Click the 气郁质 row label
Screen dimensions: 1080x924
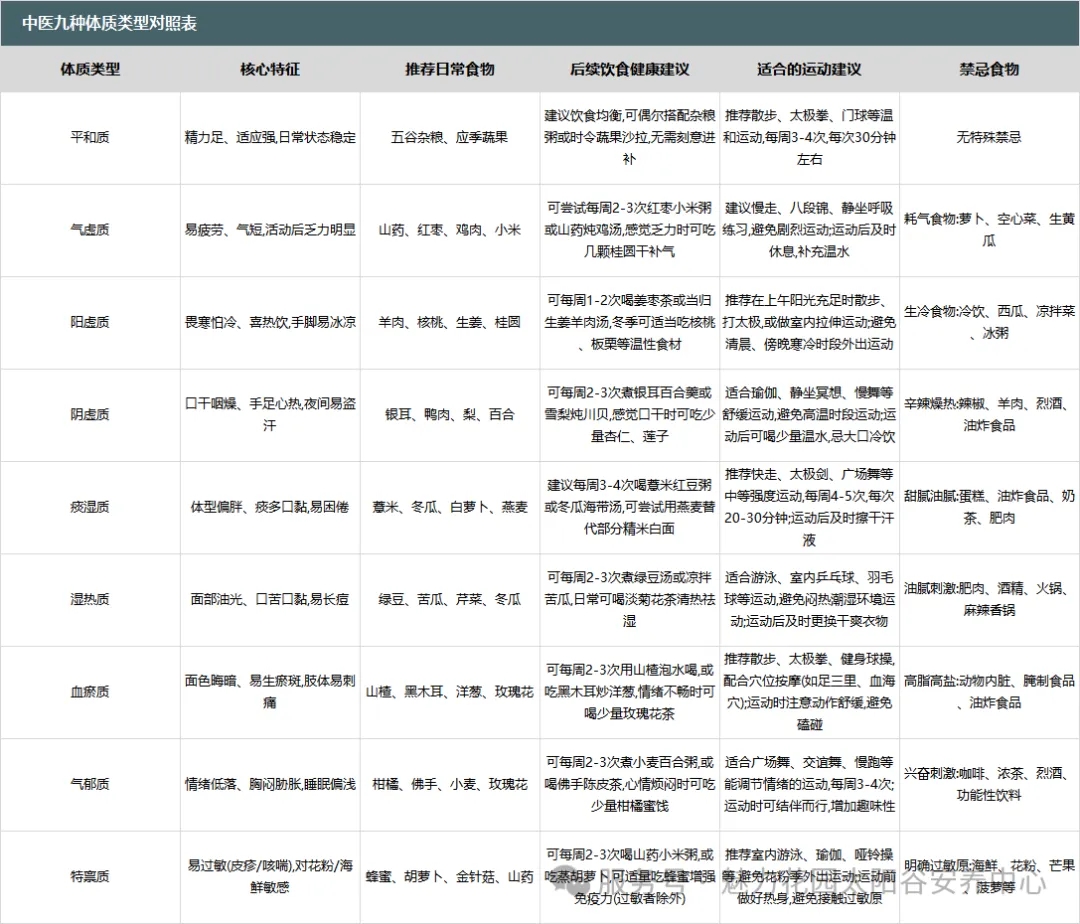coord(90,784)
